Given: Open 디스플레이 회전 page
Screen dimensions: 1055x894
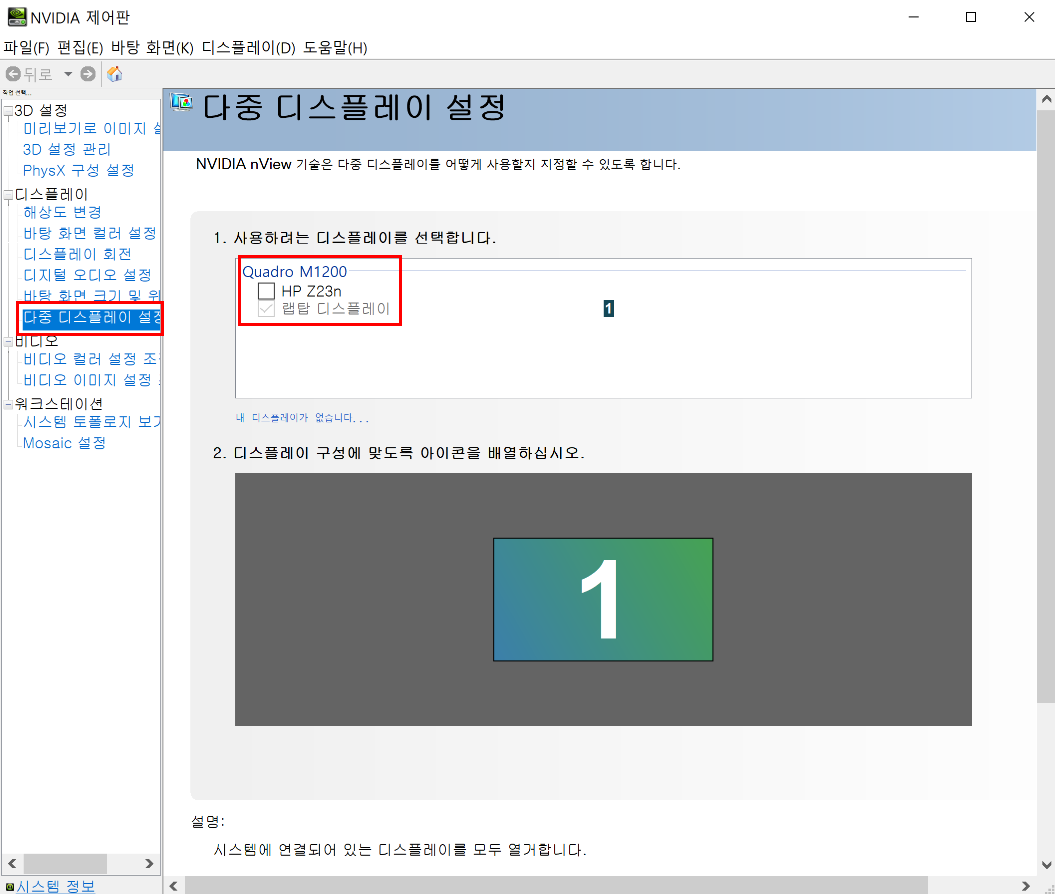Looking at the screenshot, I should pos(77,254).
